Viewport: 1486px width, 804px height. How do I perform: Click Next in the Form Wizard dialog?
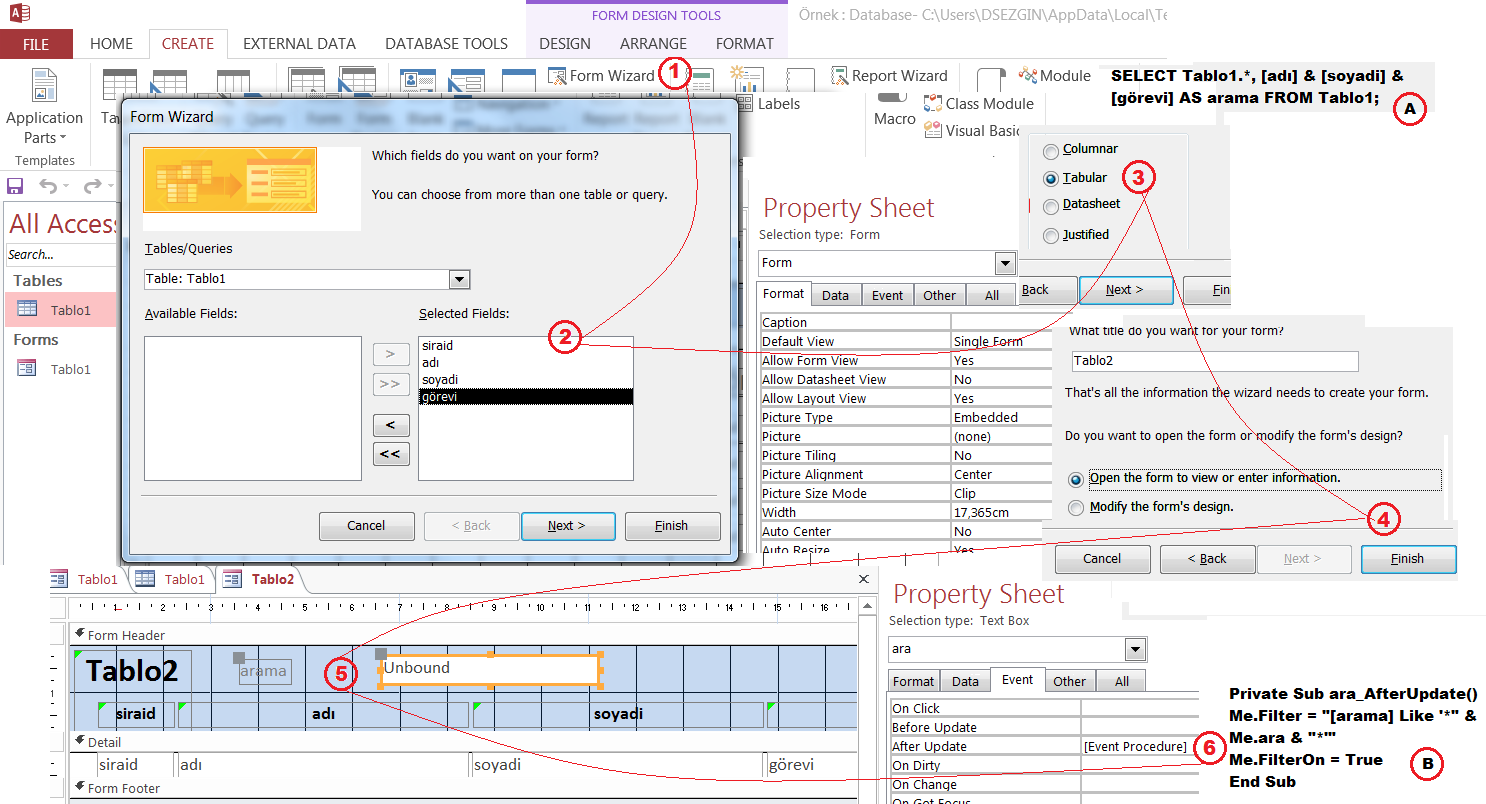point(566,526)
